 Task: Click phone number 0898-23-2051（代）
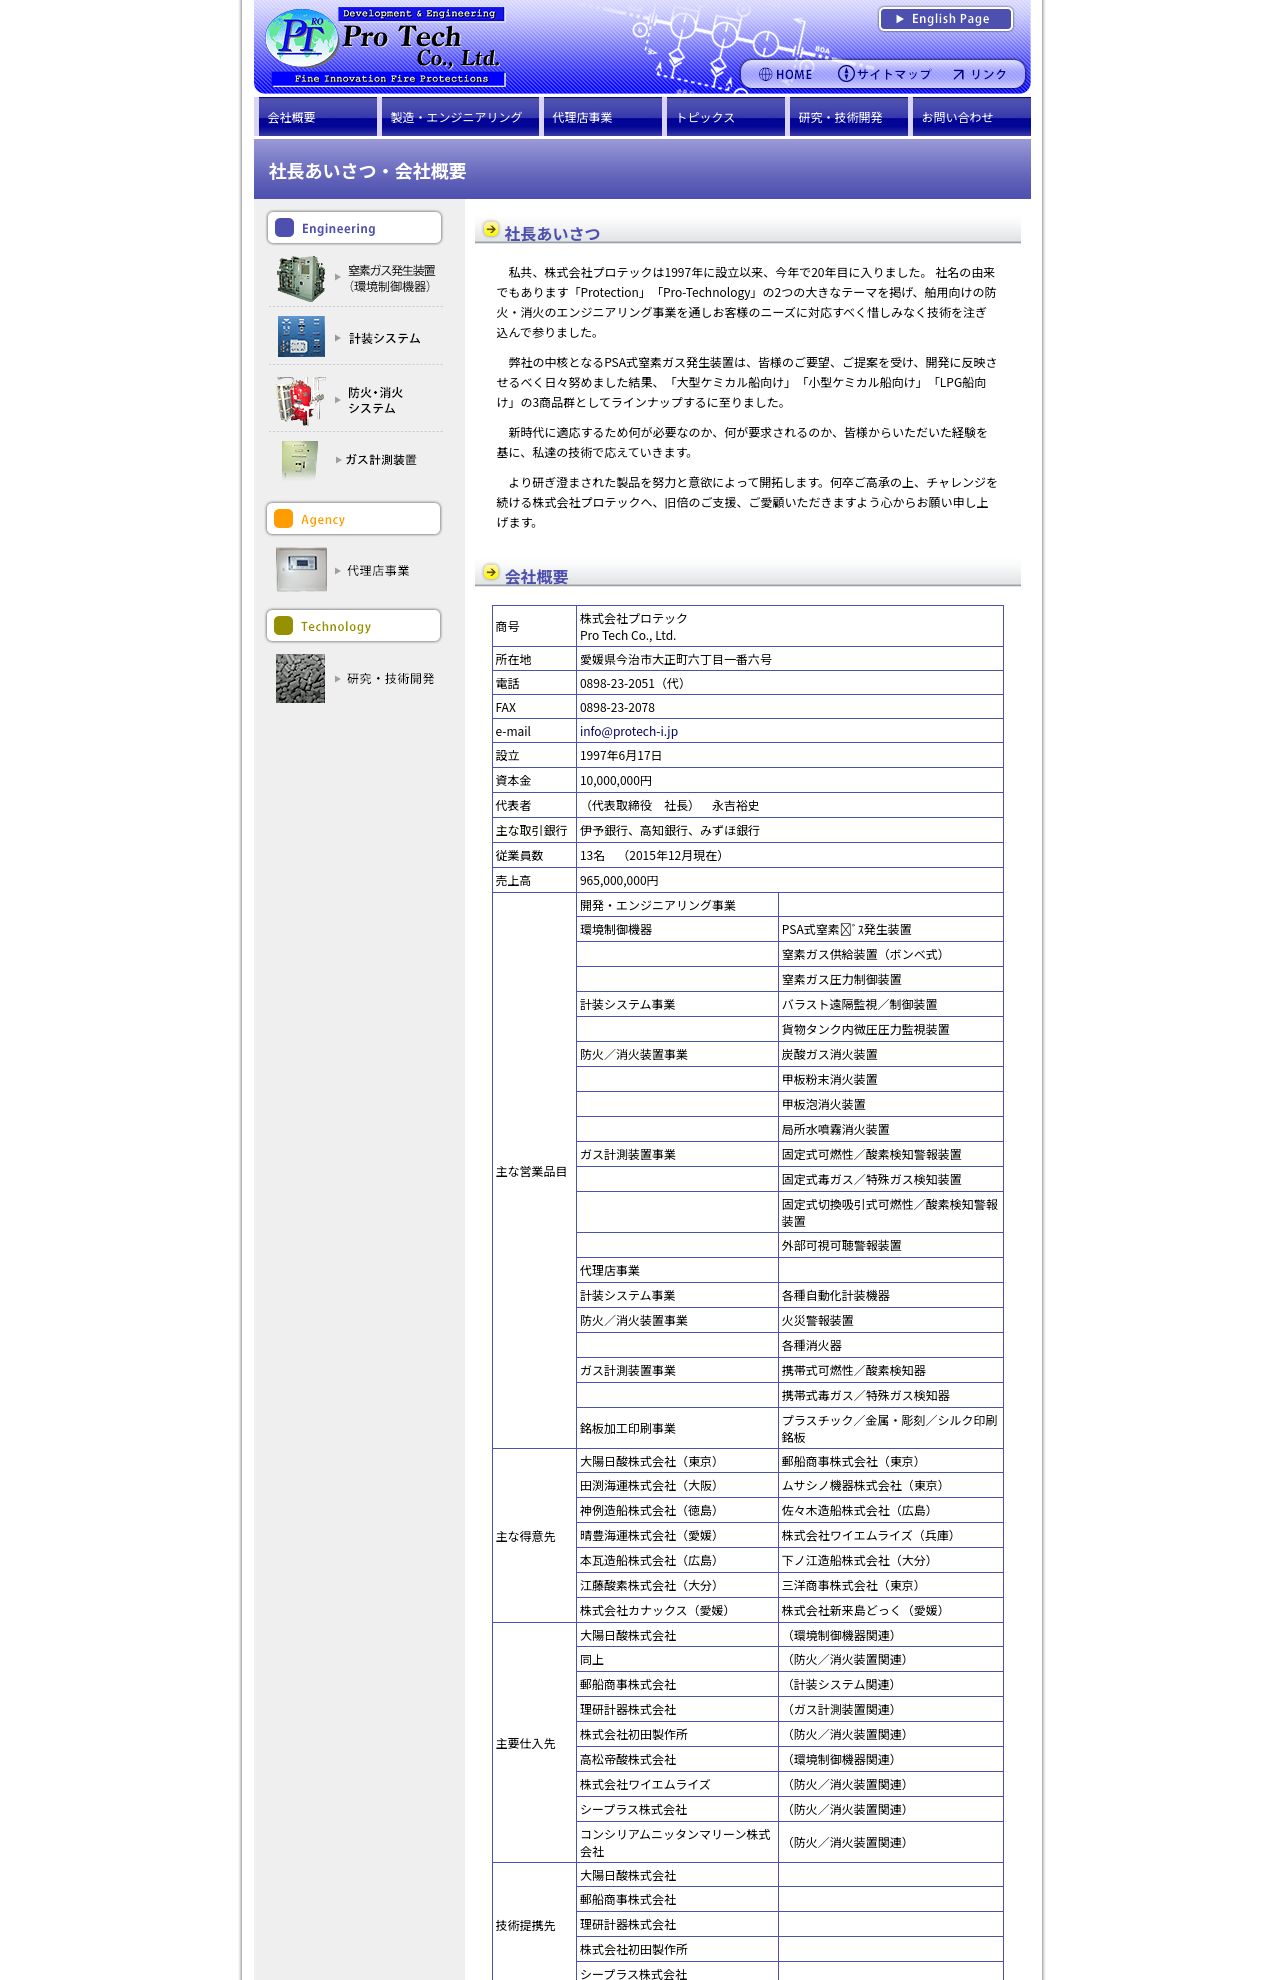[x=633, y=683]
